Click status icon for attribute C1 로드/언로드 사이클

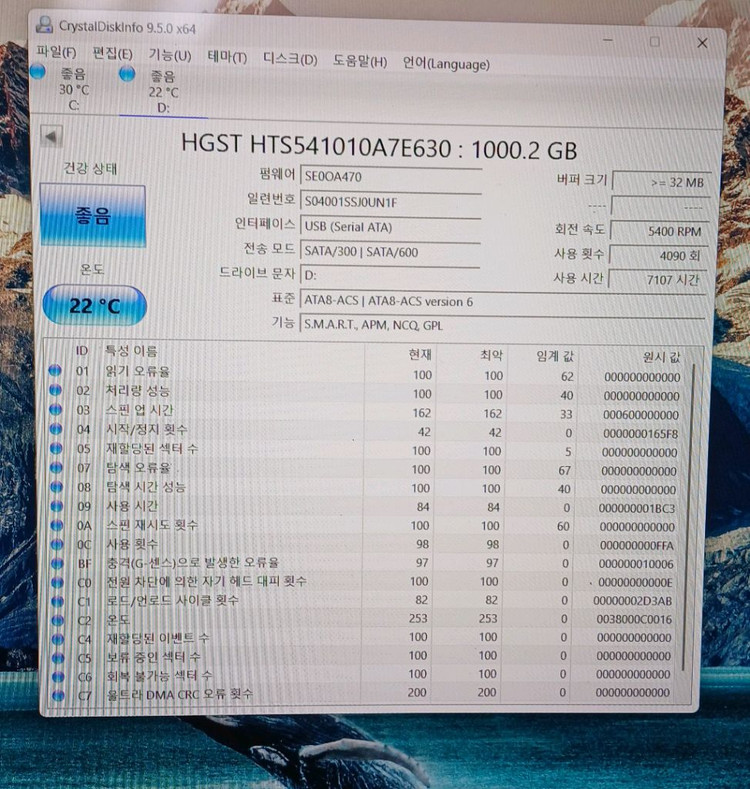58,601
